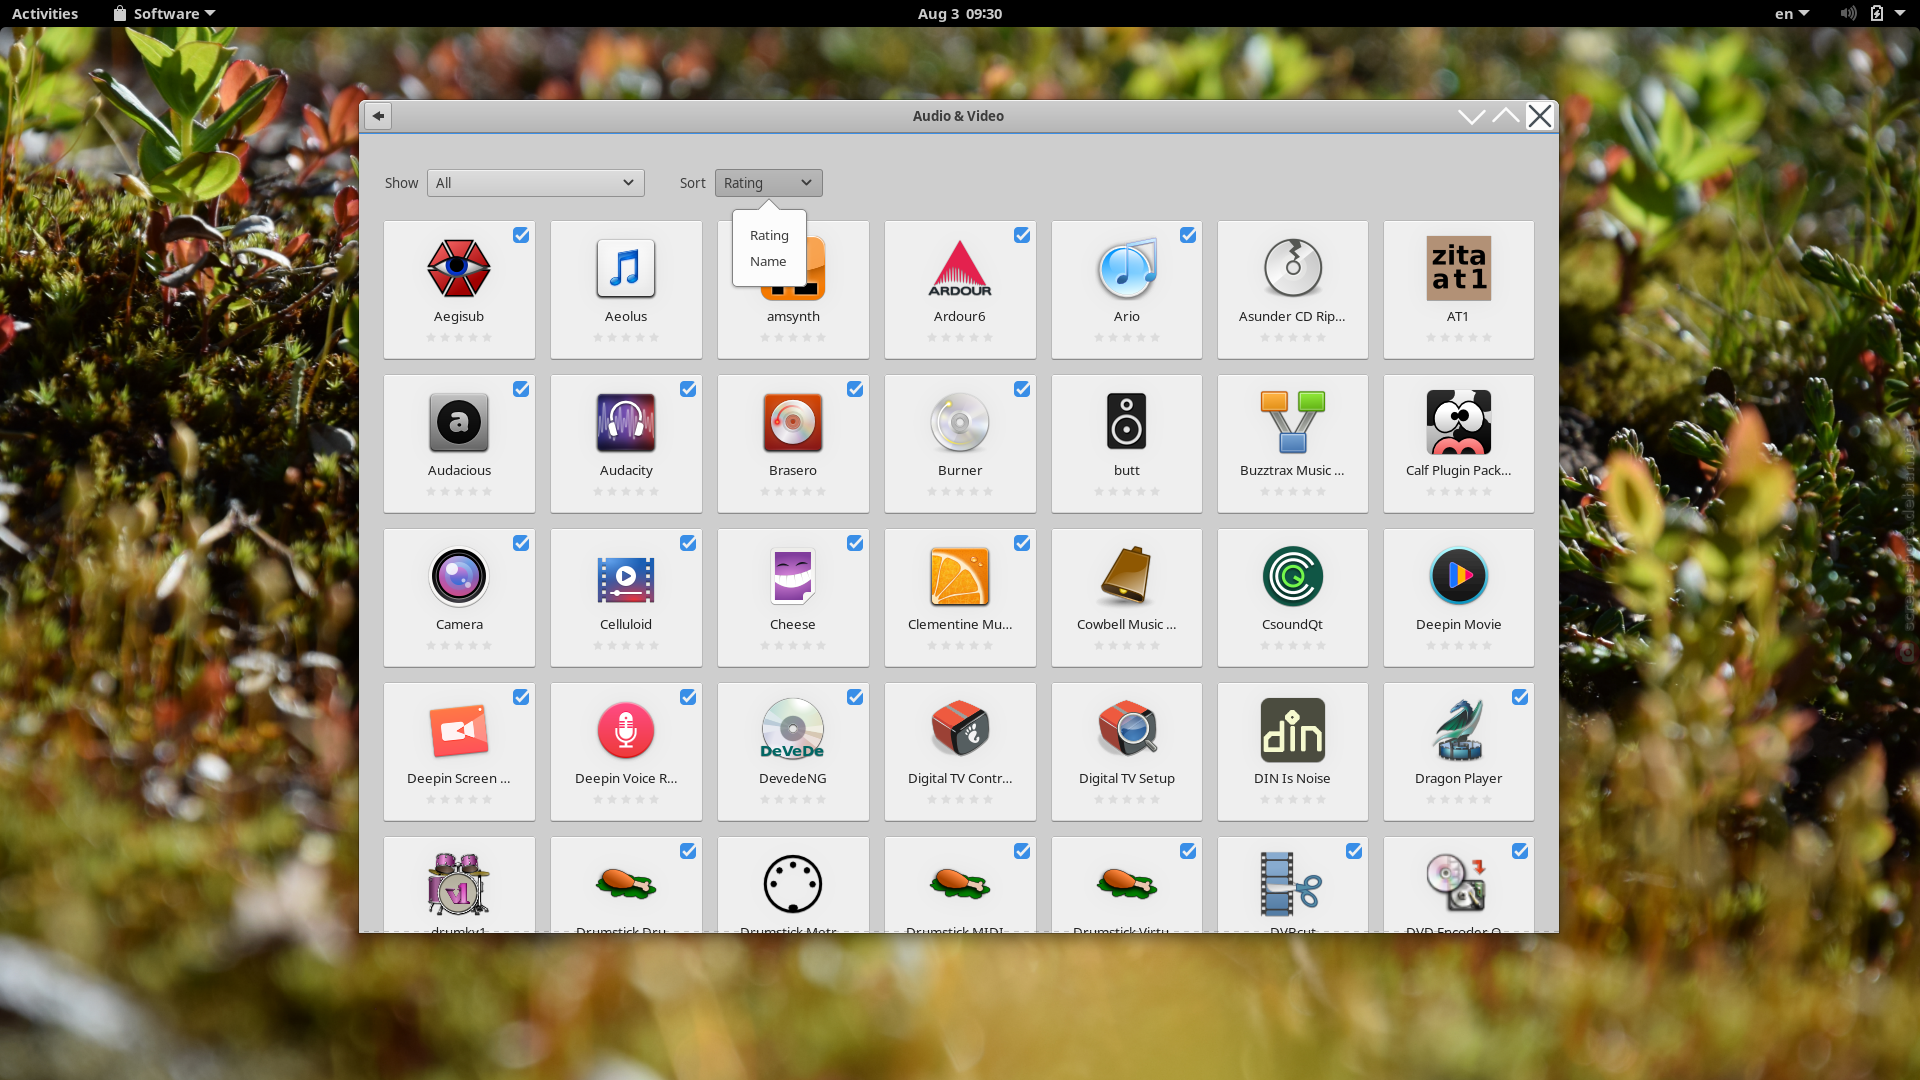1920x1080 pixels.
Task: Toggle the DevedeNG installed checkmark
Action: pyautogui.click(x=855, y=697)
